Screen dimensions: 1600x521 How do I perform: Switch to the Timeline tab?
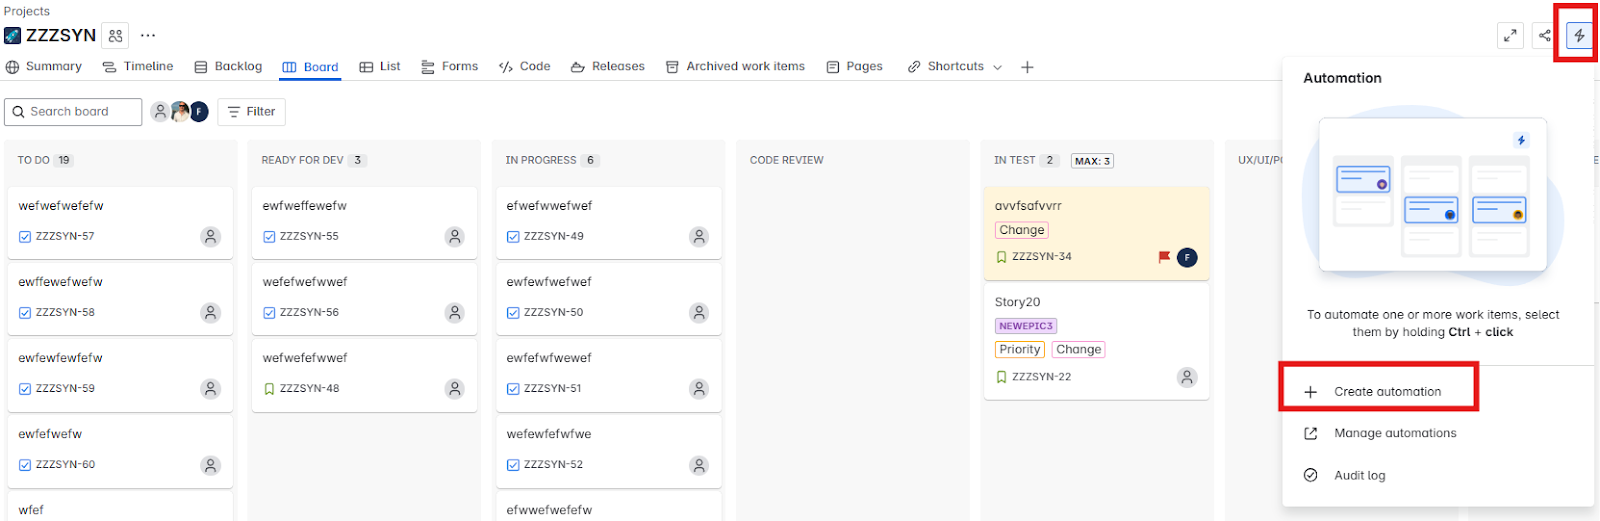point(138,67)
